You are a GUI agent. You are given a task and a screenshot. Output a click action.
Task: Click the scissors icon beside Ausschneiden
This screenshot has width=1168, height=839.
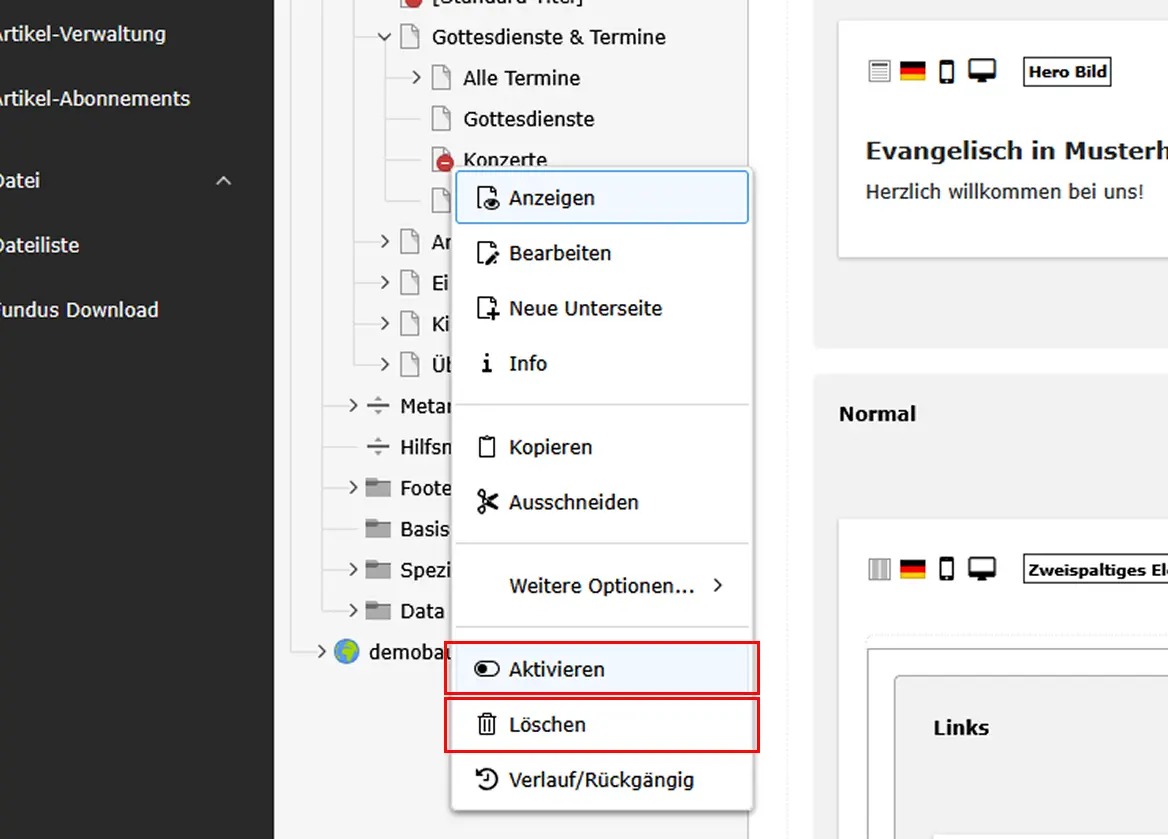[487, 502]
